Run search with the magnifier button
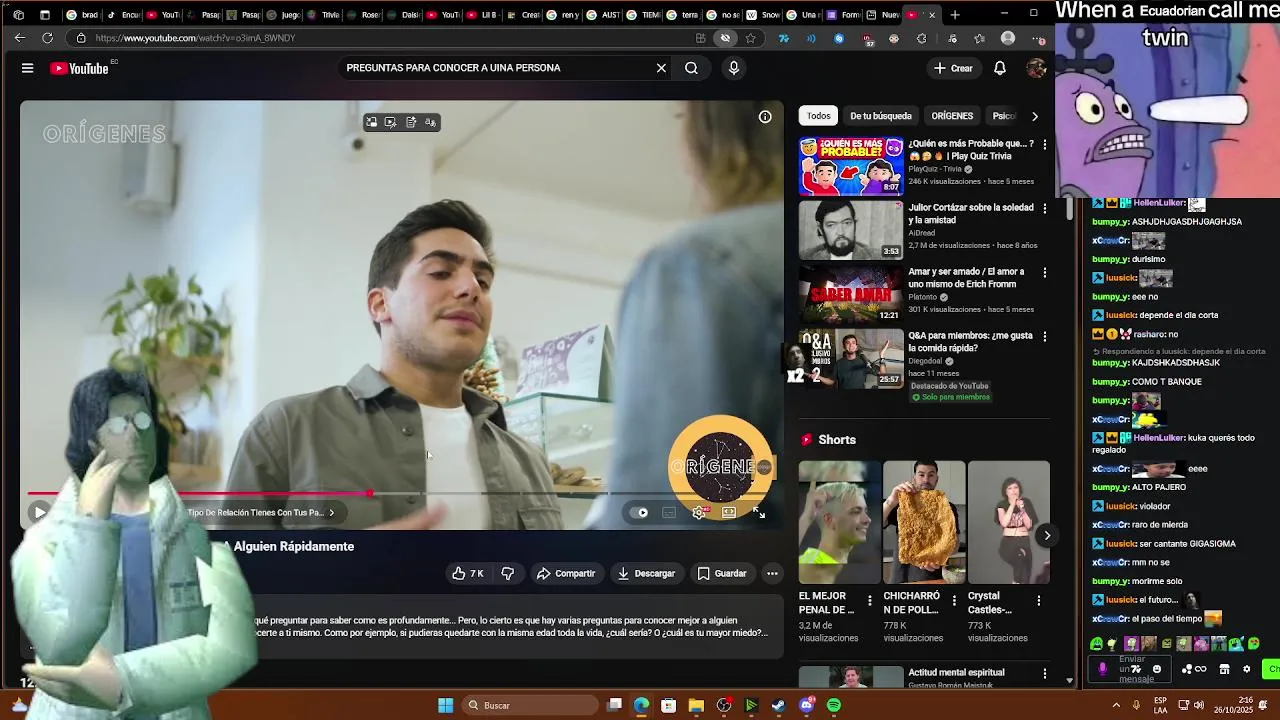Image resolution: width=1280 pixels, height=720 pixels. [x=691, y=68]
